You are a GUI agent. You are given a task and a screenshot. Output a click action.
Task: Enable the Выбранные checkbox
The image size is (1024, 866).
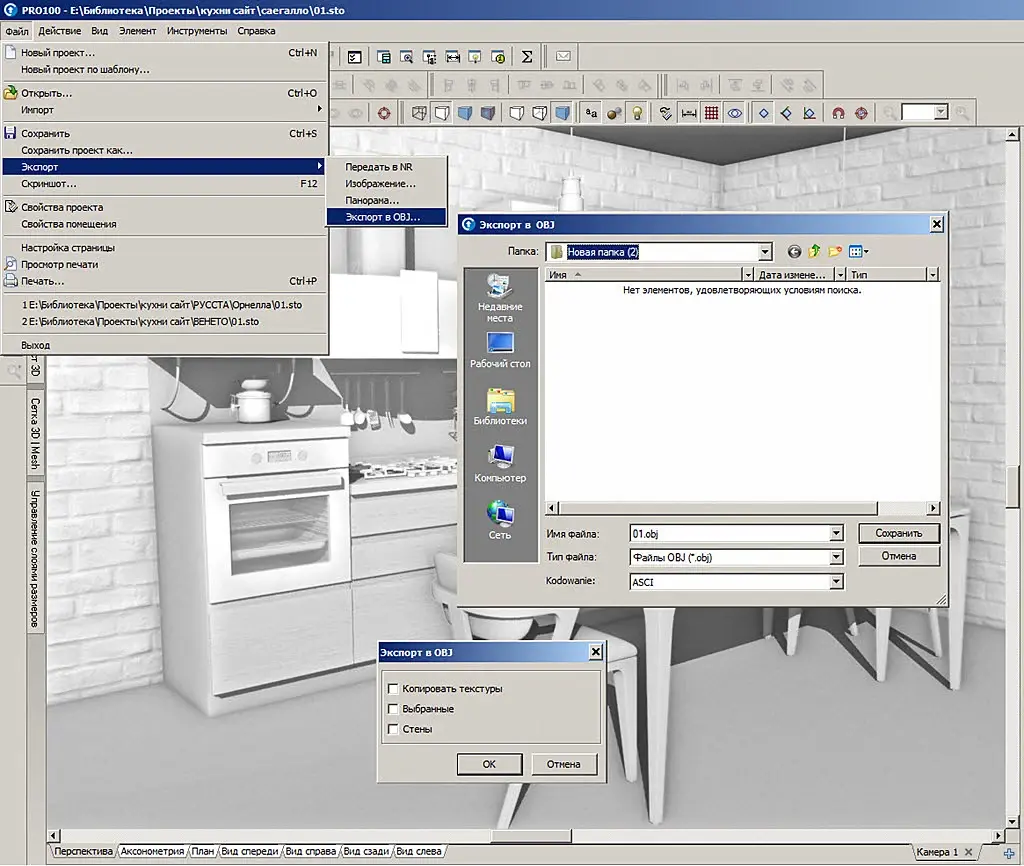coord(393,709)
